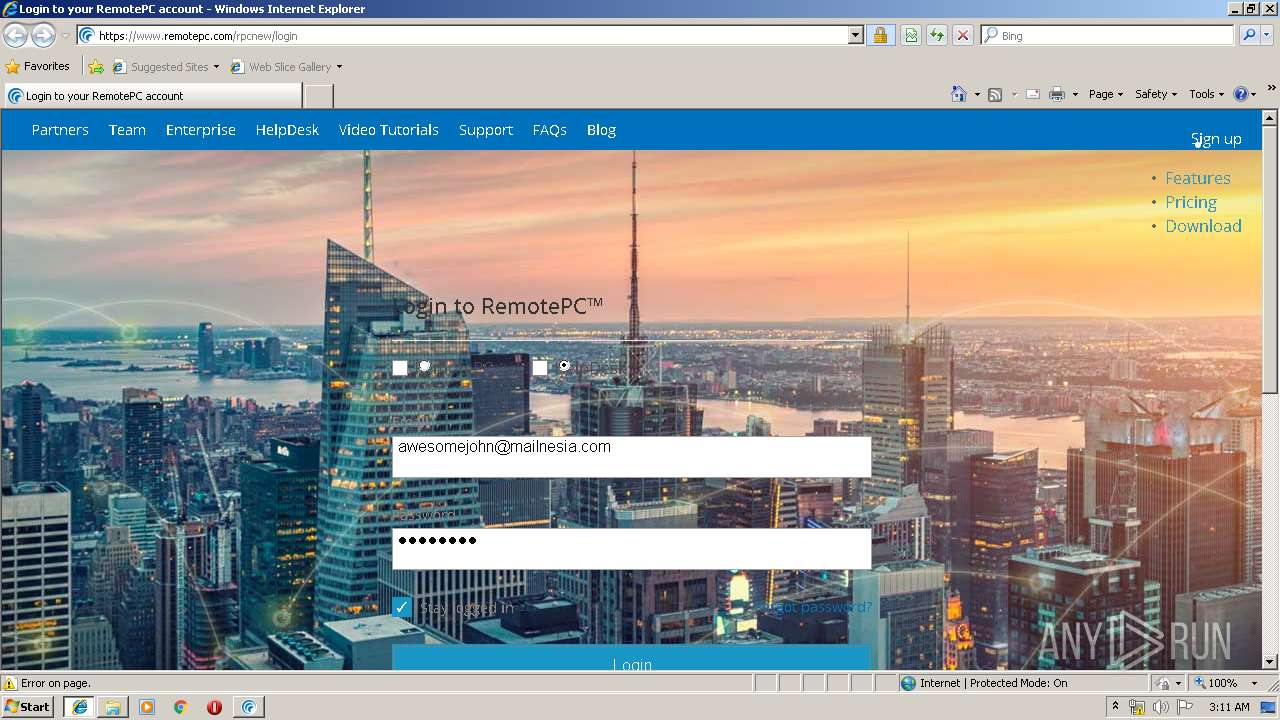This screenshot has width=1280, height=720.
Task: Open the Features link
Action: pos(1198,178)
